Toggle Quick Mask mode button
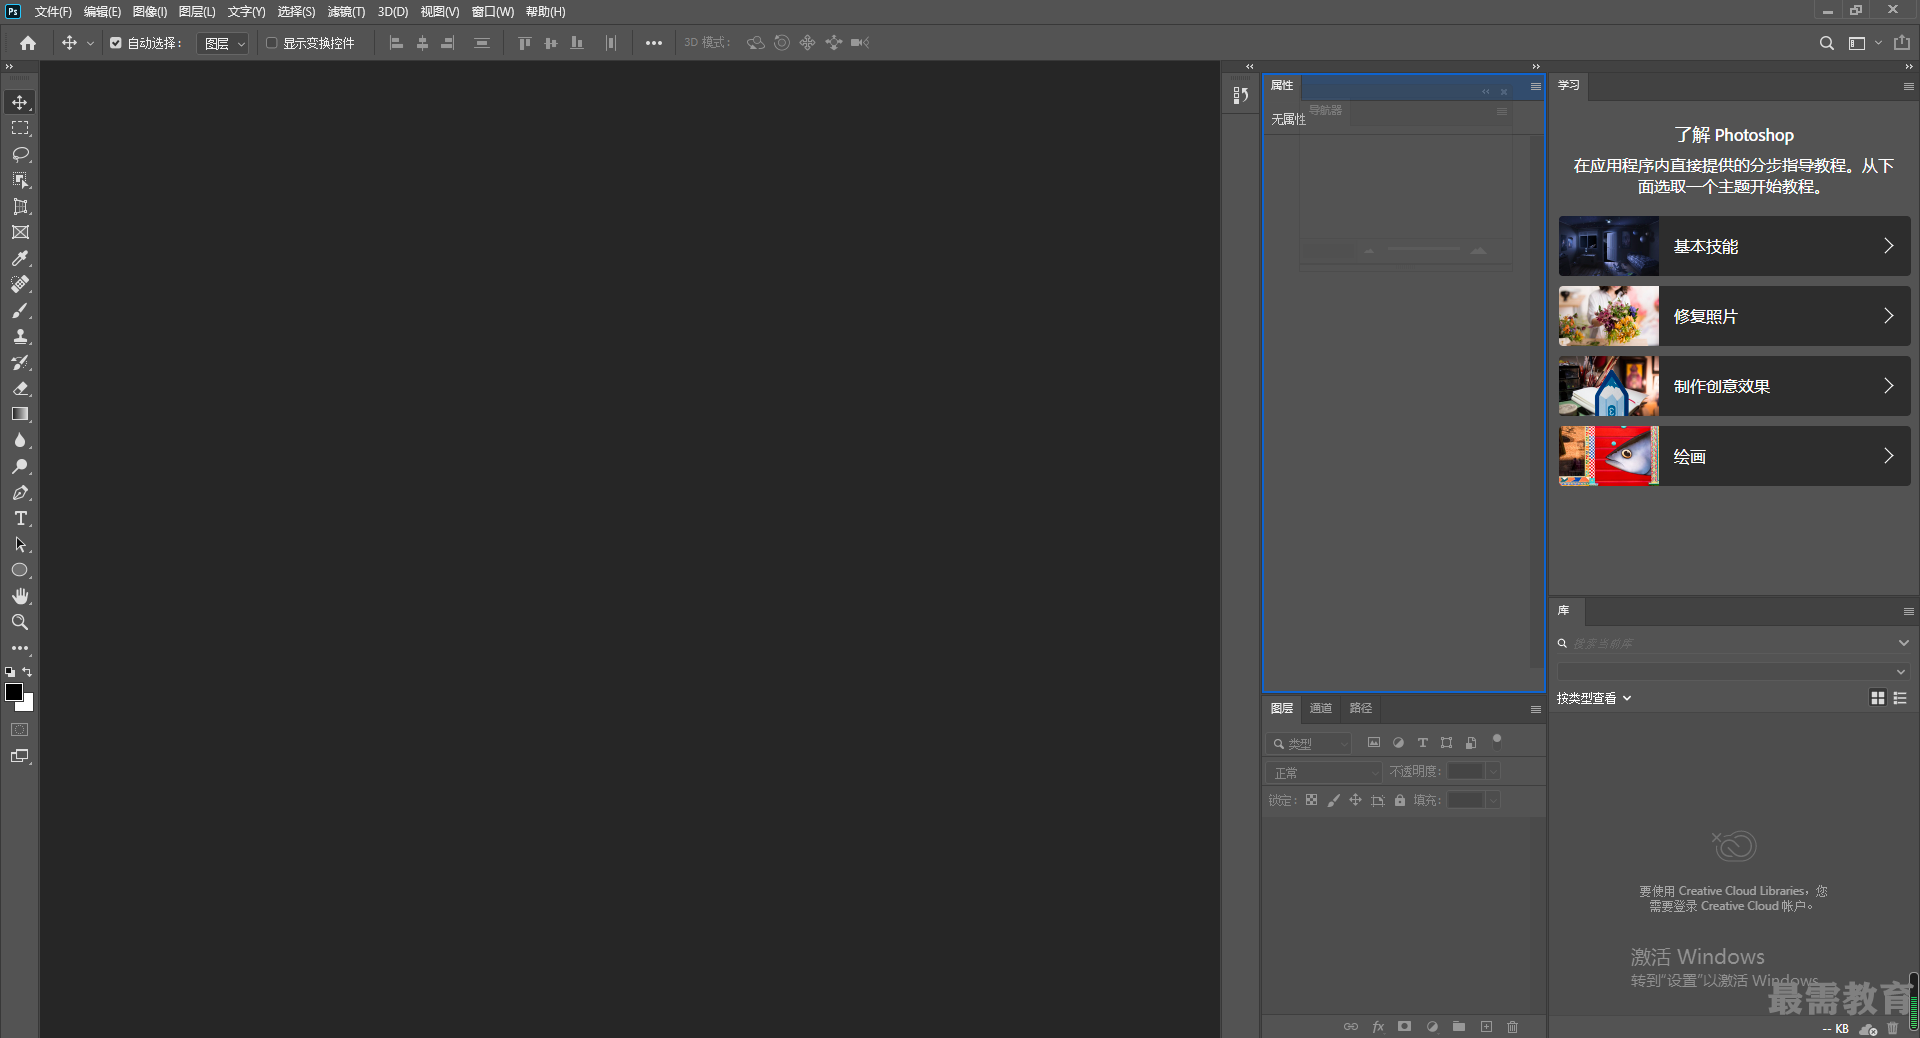 (20, 730)
